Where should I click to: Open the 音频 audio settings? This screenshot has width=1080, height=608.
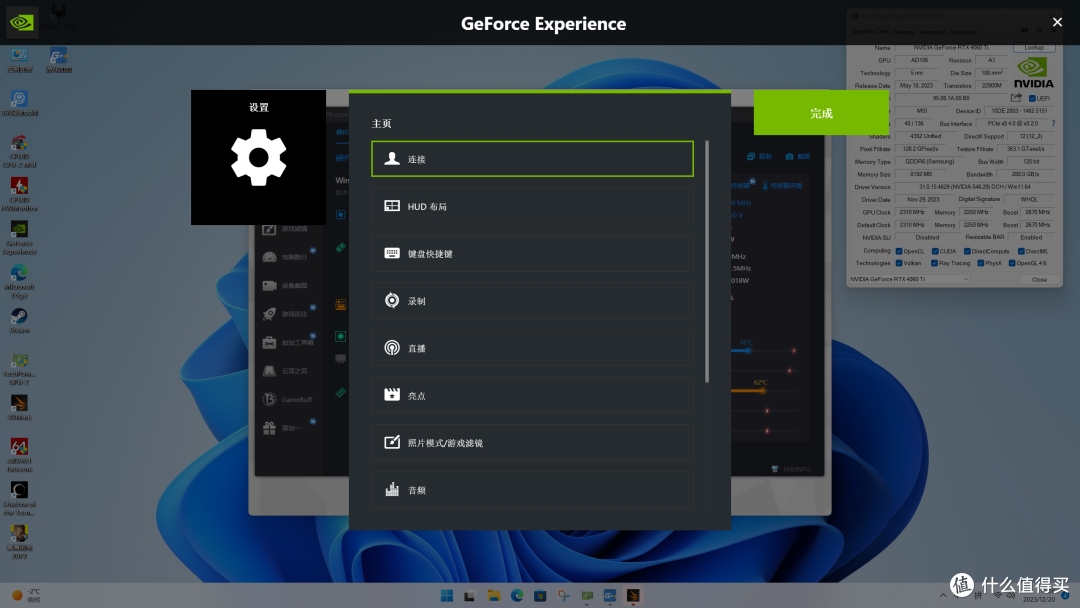point(532,490)
